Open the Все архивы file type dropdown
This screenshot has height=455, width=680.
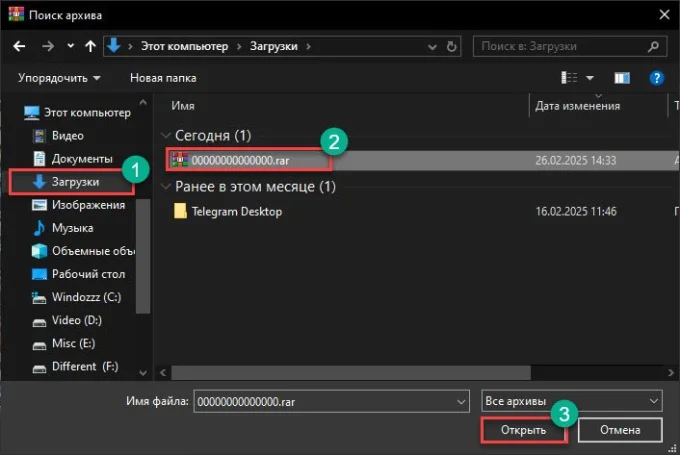(x=572, y=401)
